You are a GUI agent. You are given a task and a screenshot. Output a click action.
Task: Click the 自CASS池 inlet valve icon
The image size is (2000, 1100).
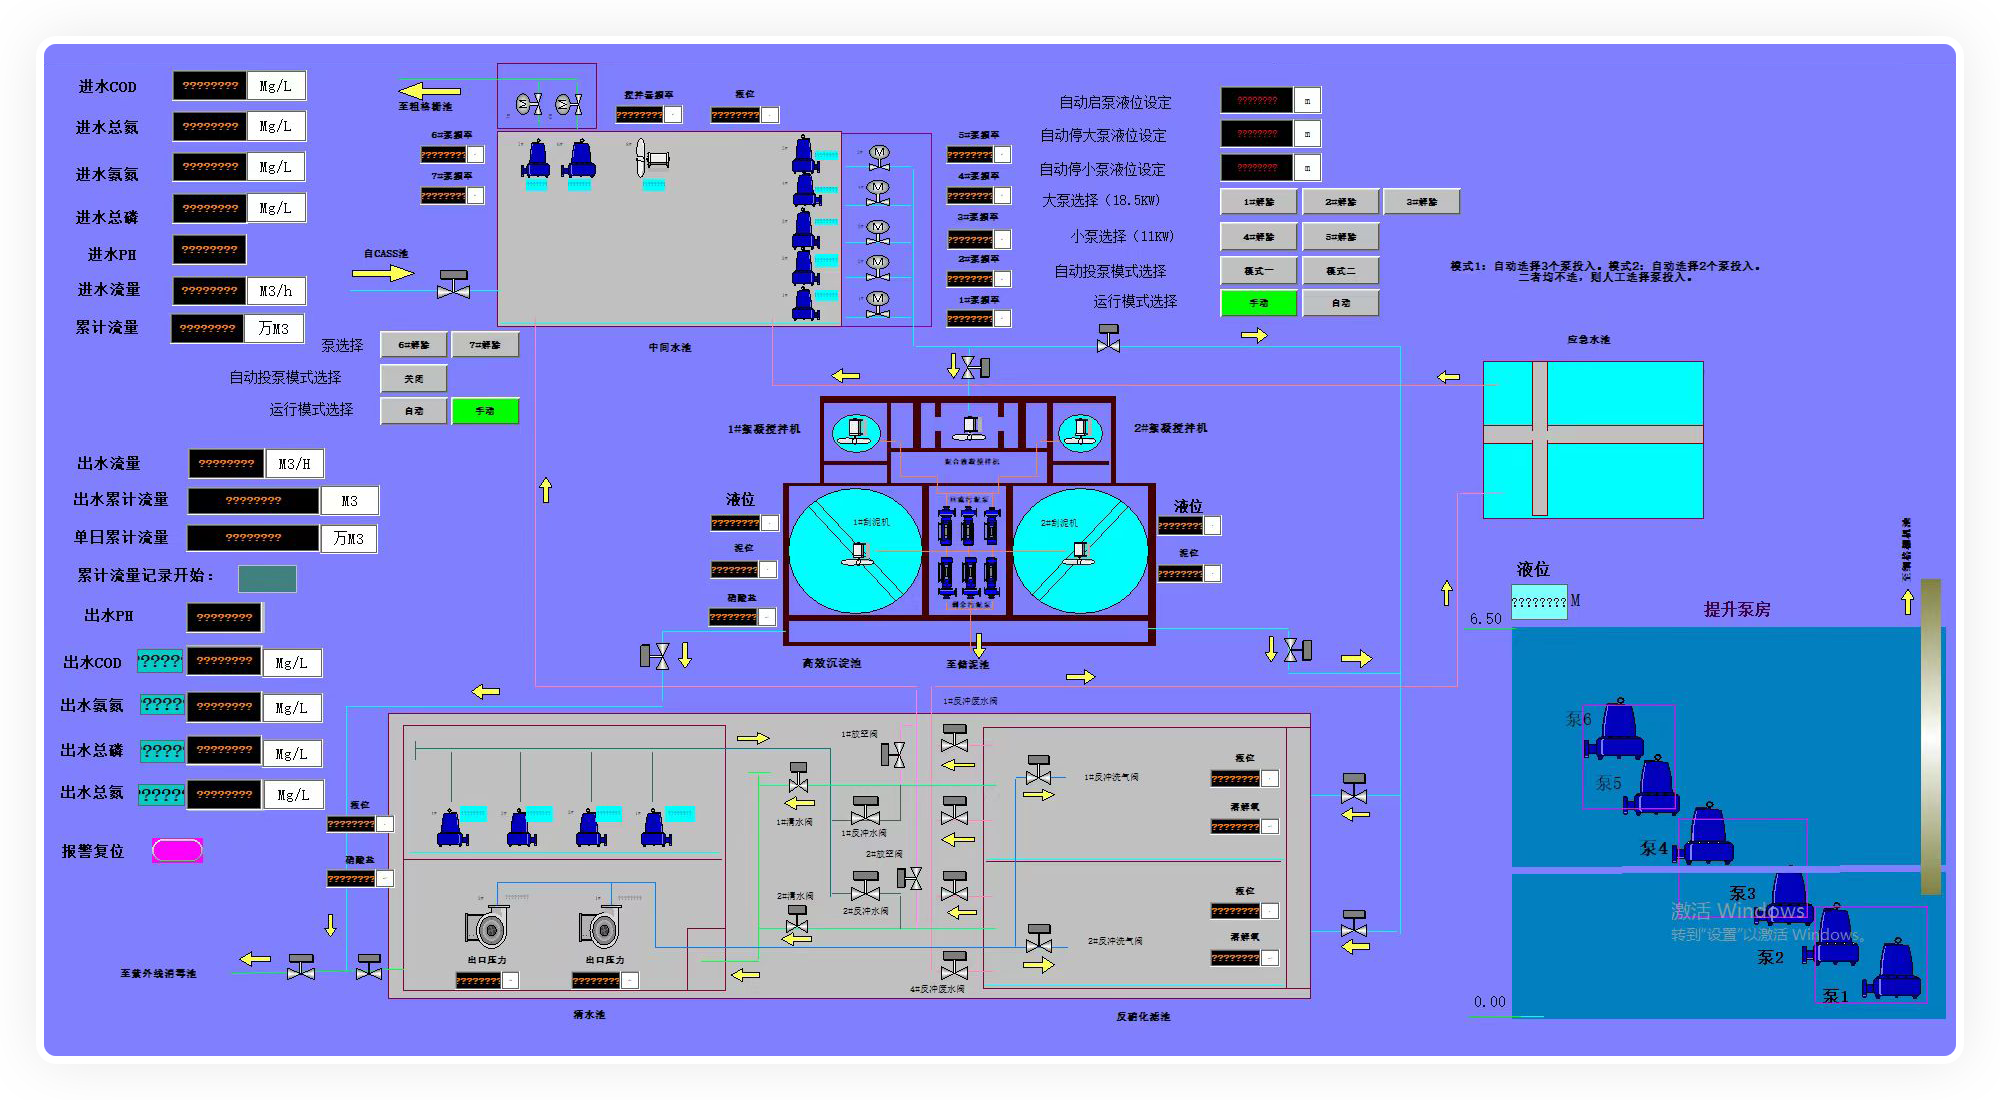click(454, 285)
